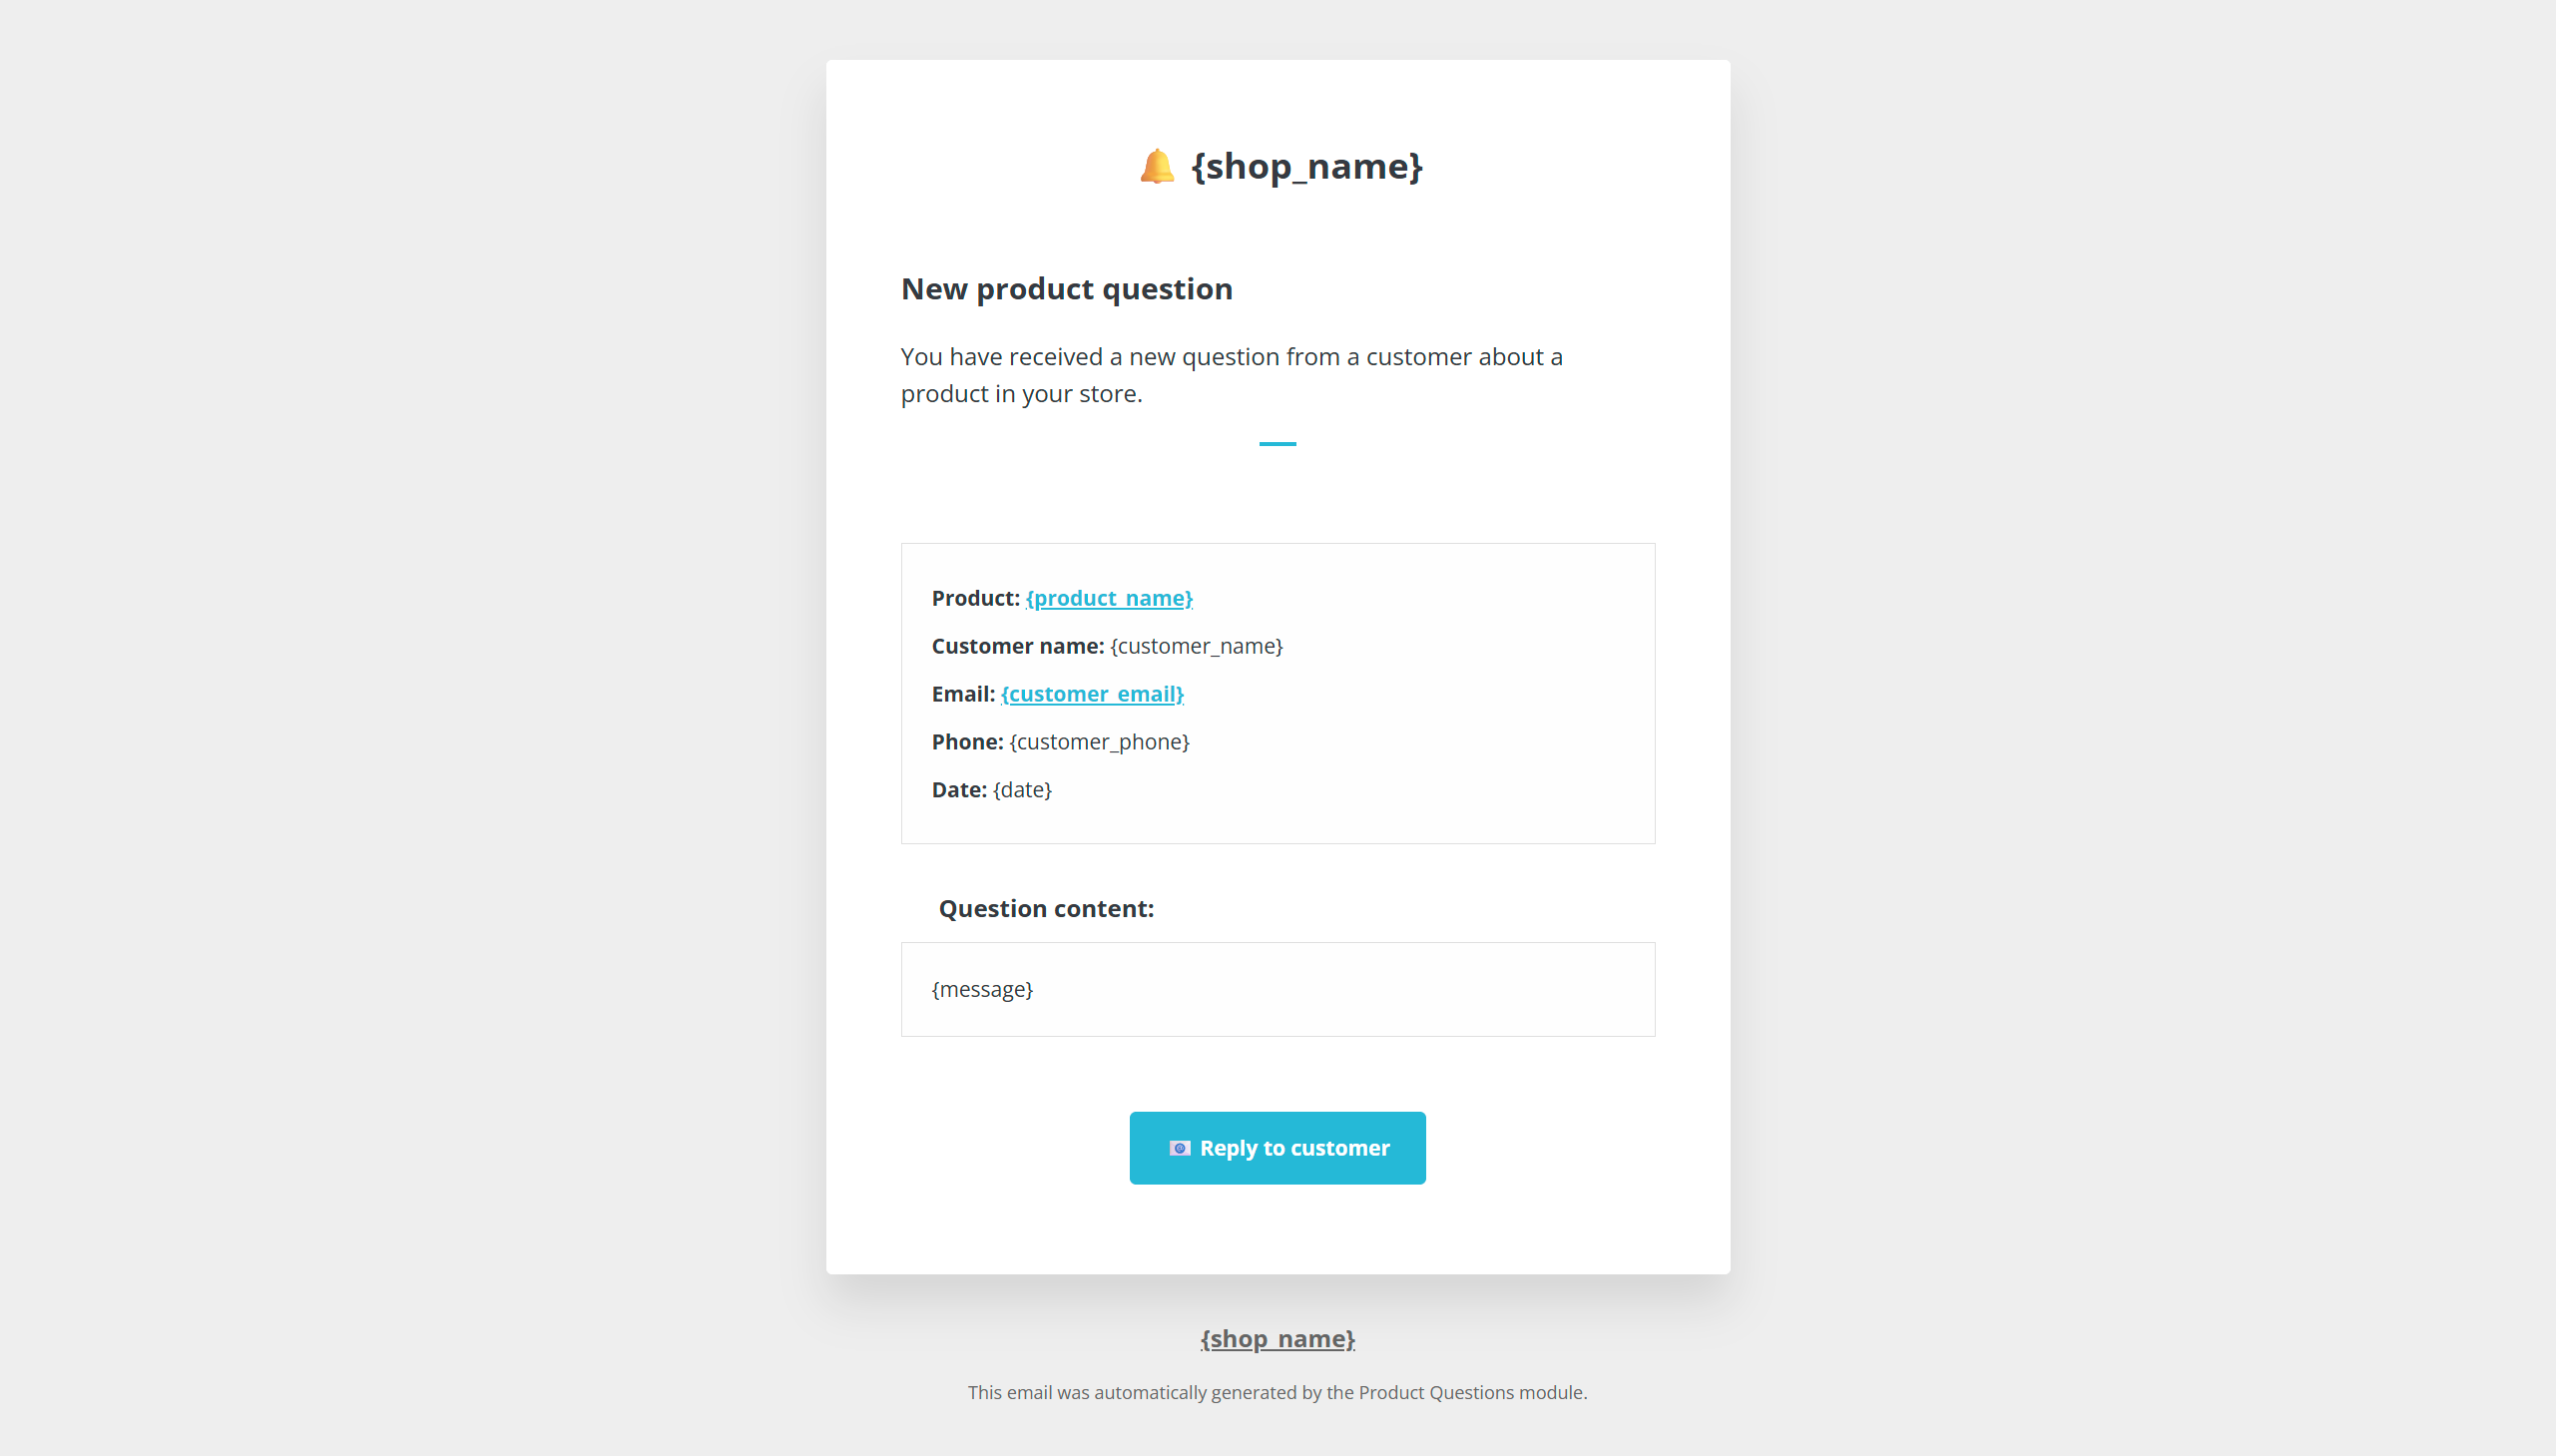This screenshot has height=1456, width=2556.
Task: Click the {product_name} link
Action: click(x=1109, y=598)
